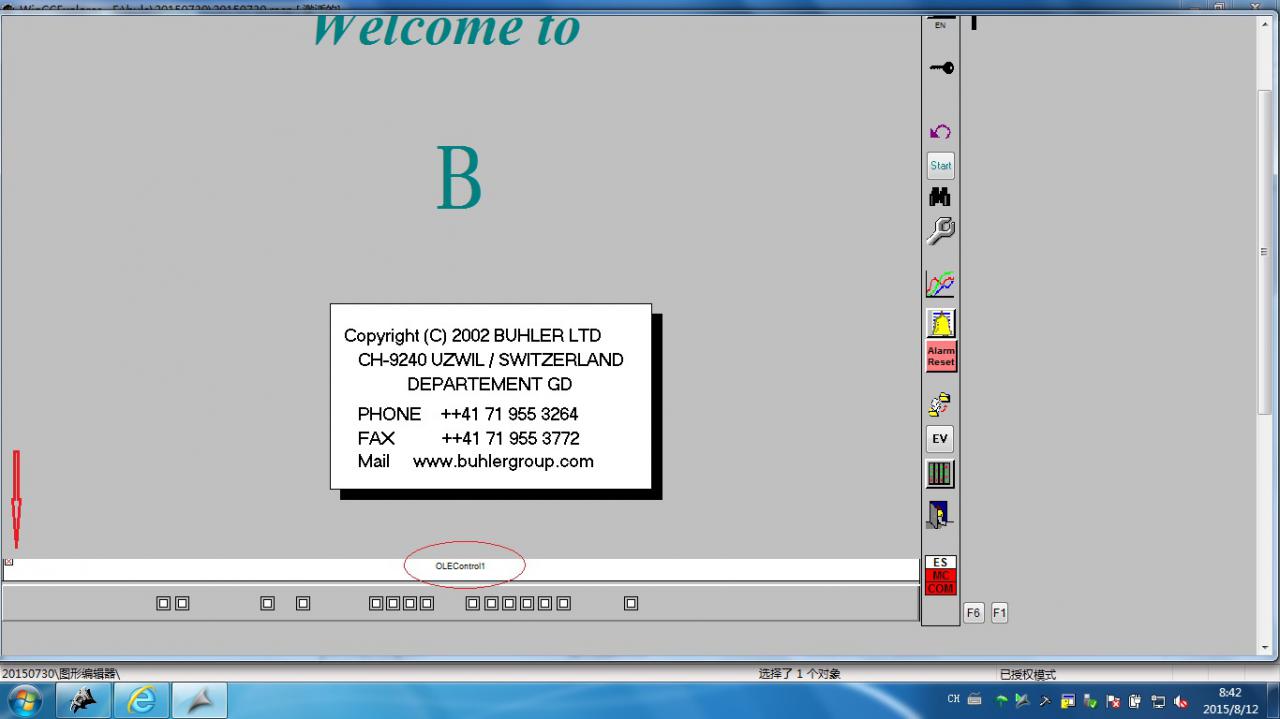
Task: Select the rightmost square placeholder in bottom bar
Action: click(x=631, y=603)
